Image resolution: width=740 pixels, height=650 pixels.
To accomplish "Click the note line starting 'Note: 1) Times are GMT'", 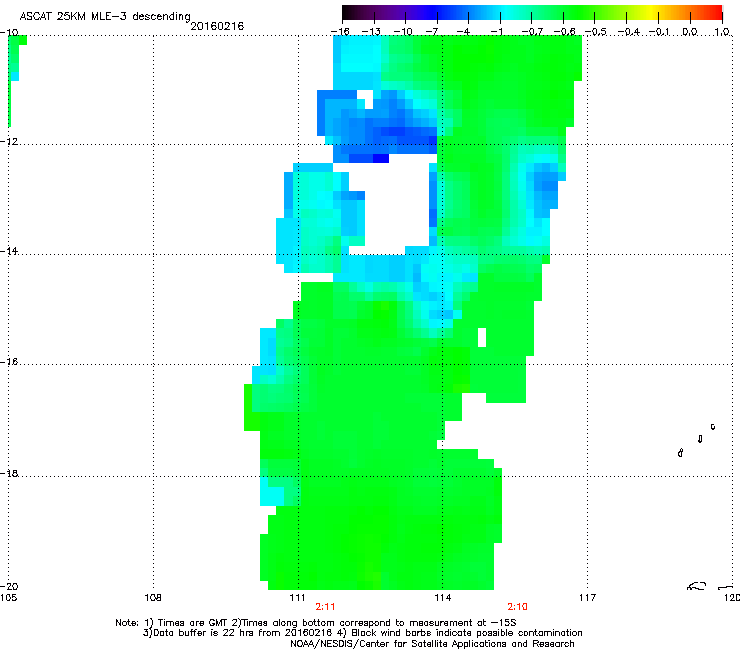I will click(x=316, y=623).
